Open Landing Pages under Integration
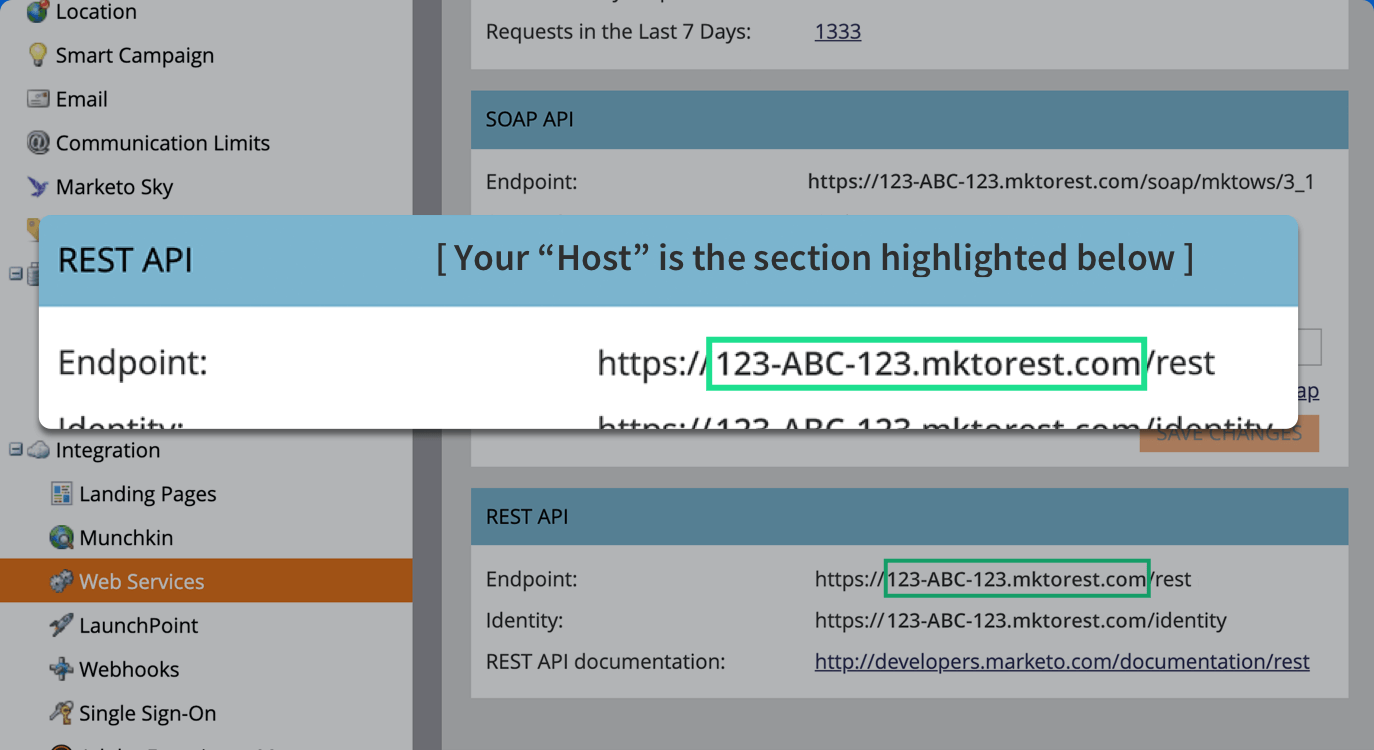Screen dimensions: 1374x750 tap(148, 494)
